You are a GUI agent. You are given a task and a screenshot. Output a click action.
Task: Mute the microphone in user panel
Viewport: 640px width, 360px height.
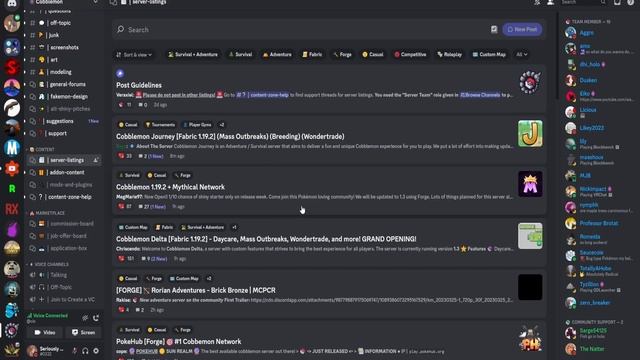click(75, 351)
